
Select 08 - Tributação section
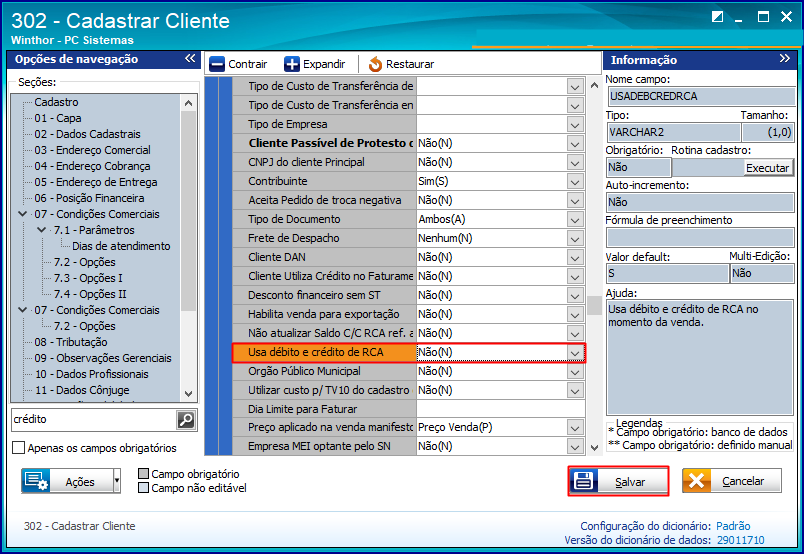(x=71, y=342)
